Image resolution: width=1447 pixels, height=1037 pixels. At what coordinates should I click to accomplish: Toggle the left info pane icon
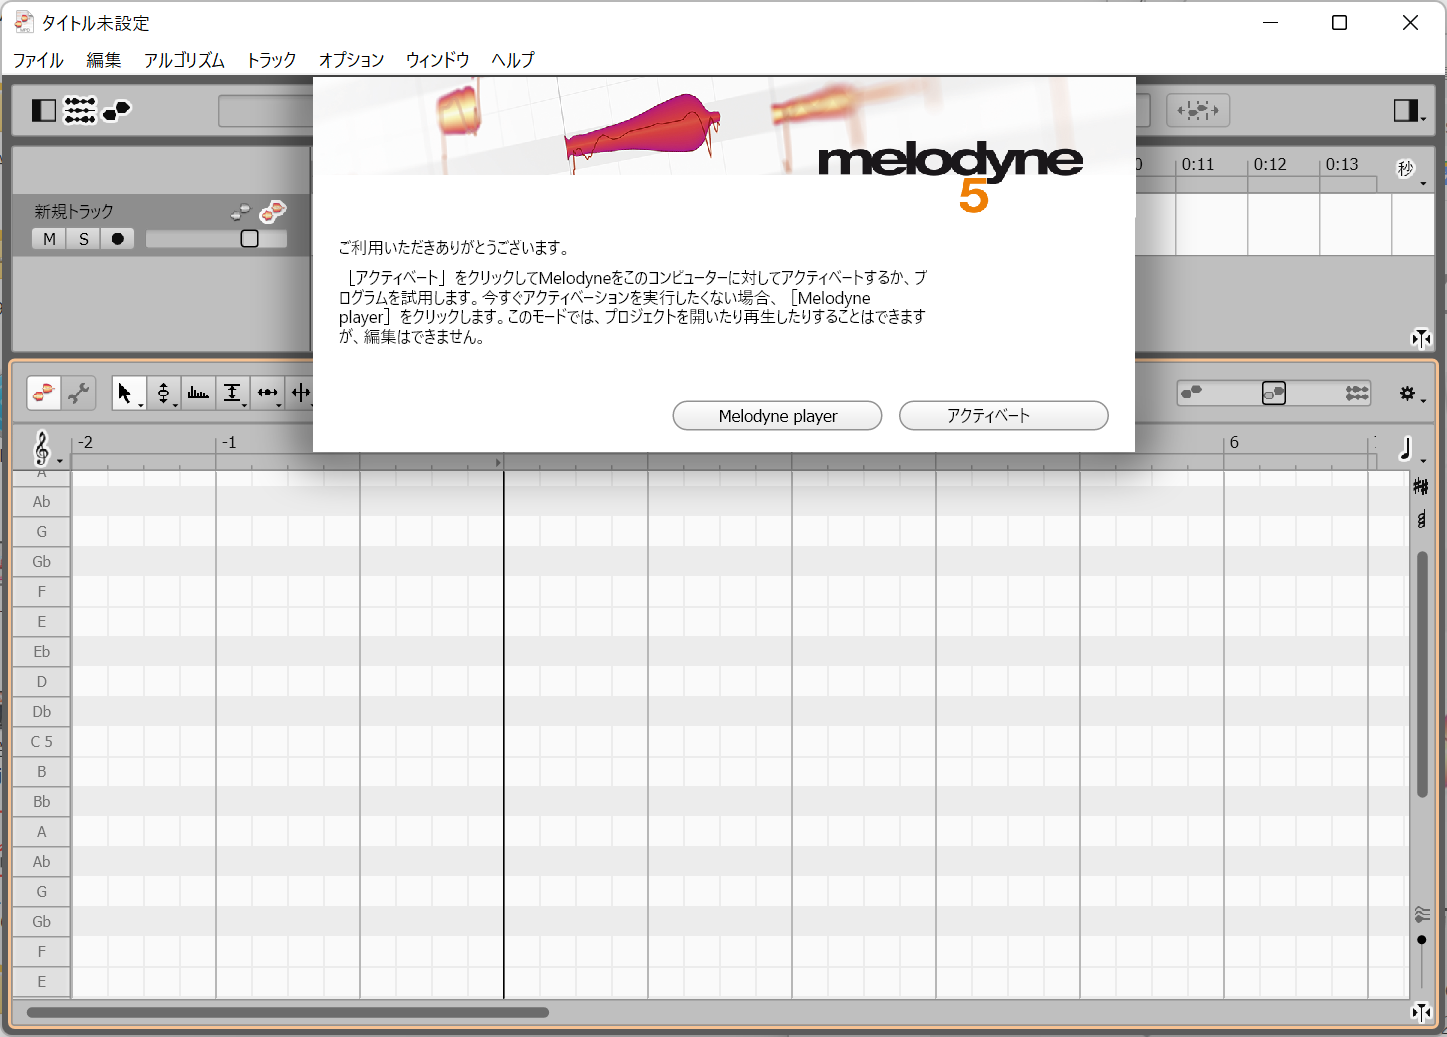44,110
